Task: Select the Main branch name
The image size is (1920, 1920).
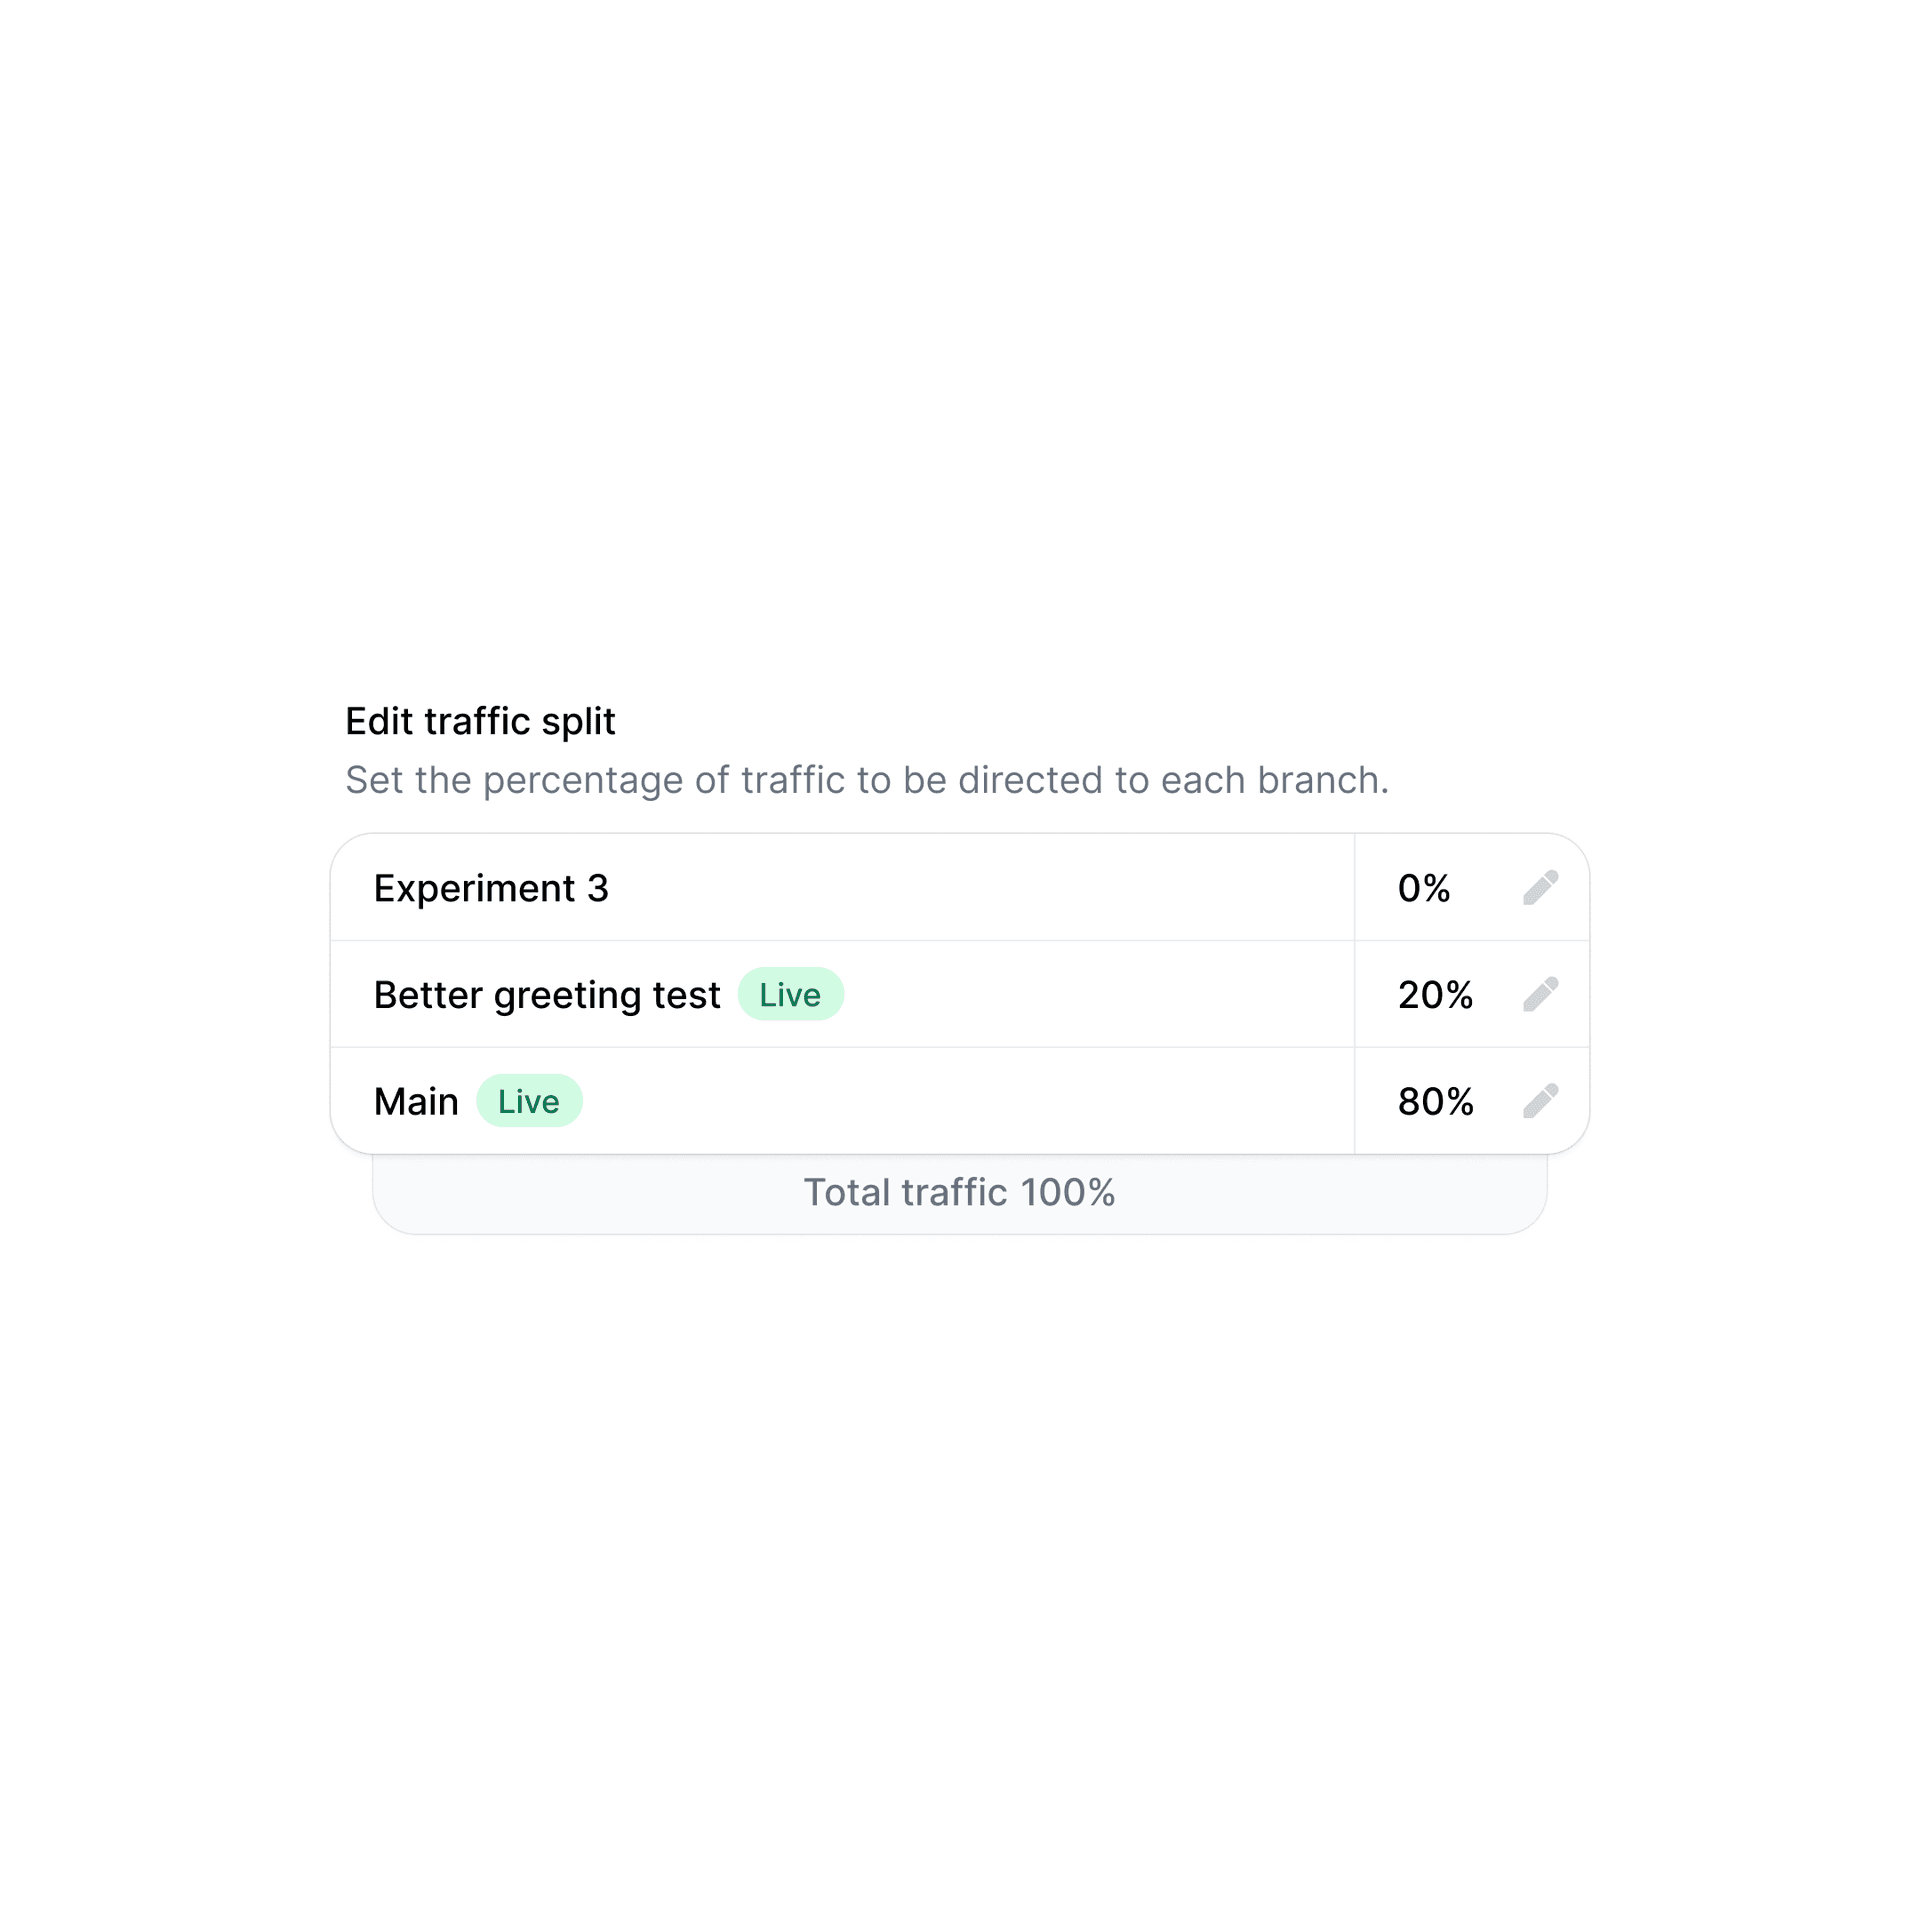Action: click(x=416, y=1102)
